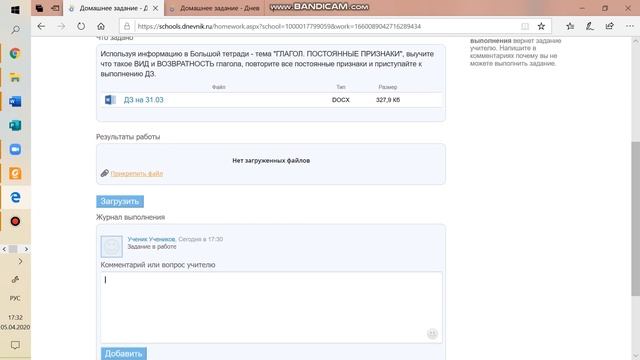Click the 327,9 Кб size cell
640x360 pixels.
click(x=388, y=100)
